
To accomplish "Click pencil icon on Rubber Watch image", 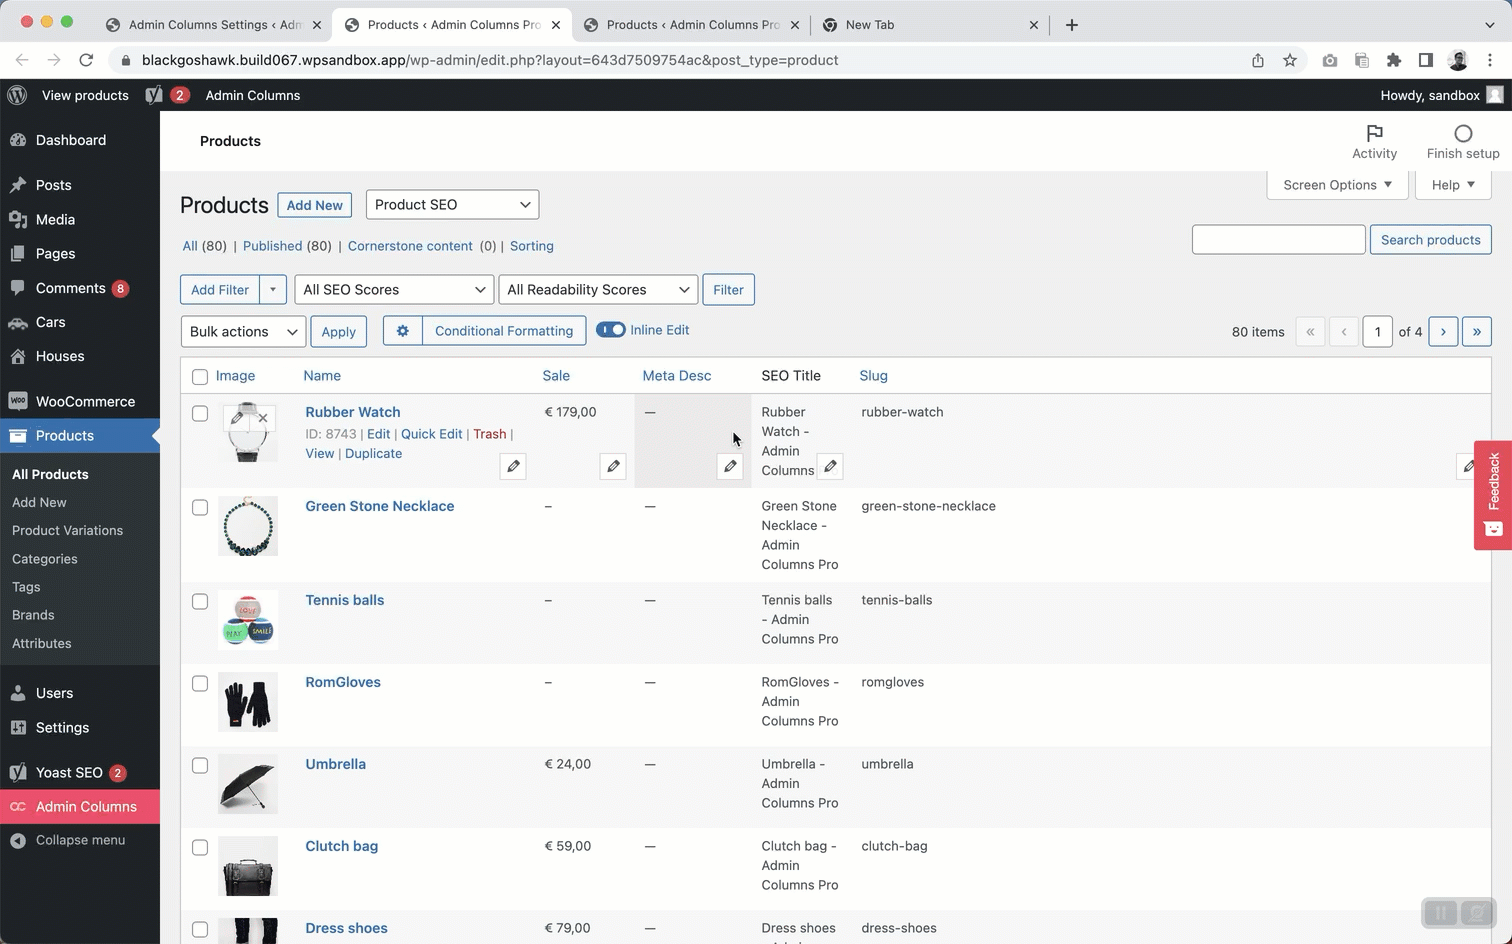I will pos(237,418).
